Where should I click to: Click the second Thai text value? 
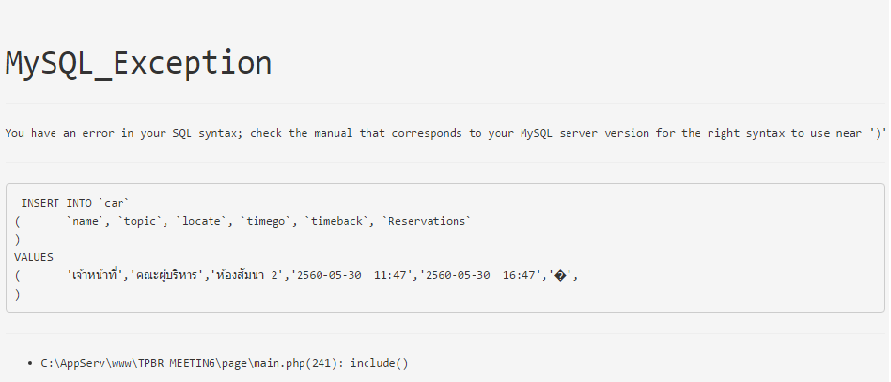168,276
